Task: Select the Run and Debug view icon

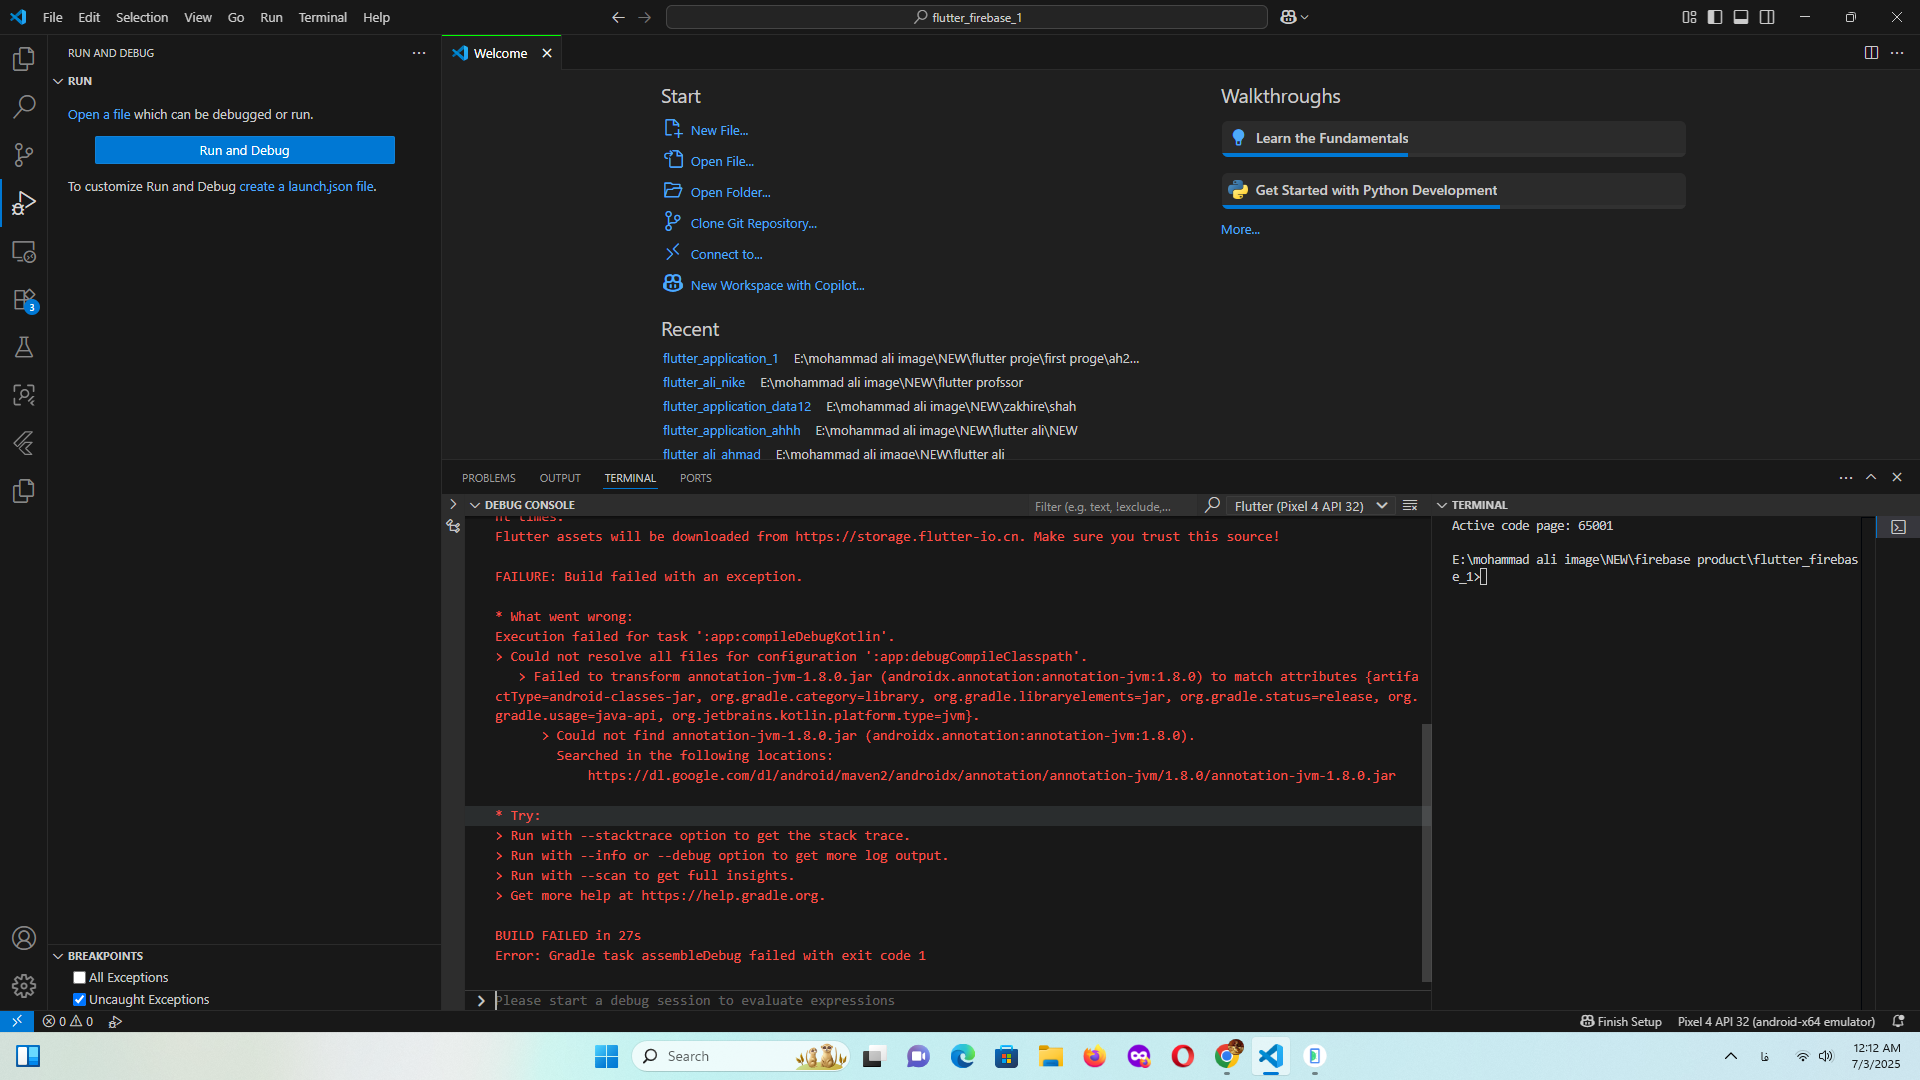Action: click(24, 204)
